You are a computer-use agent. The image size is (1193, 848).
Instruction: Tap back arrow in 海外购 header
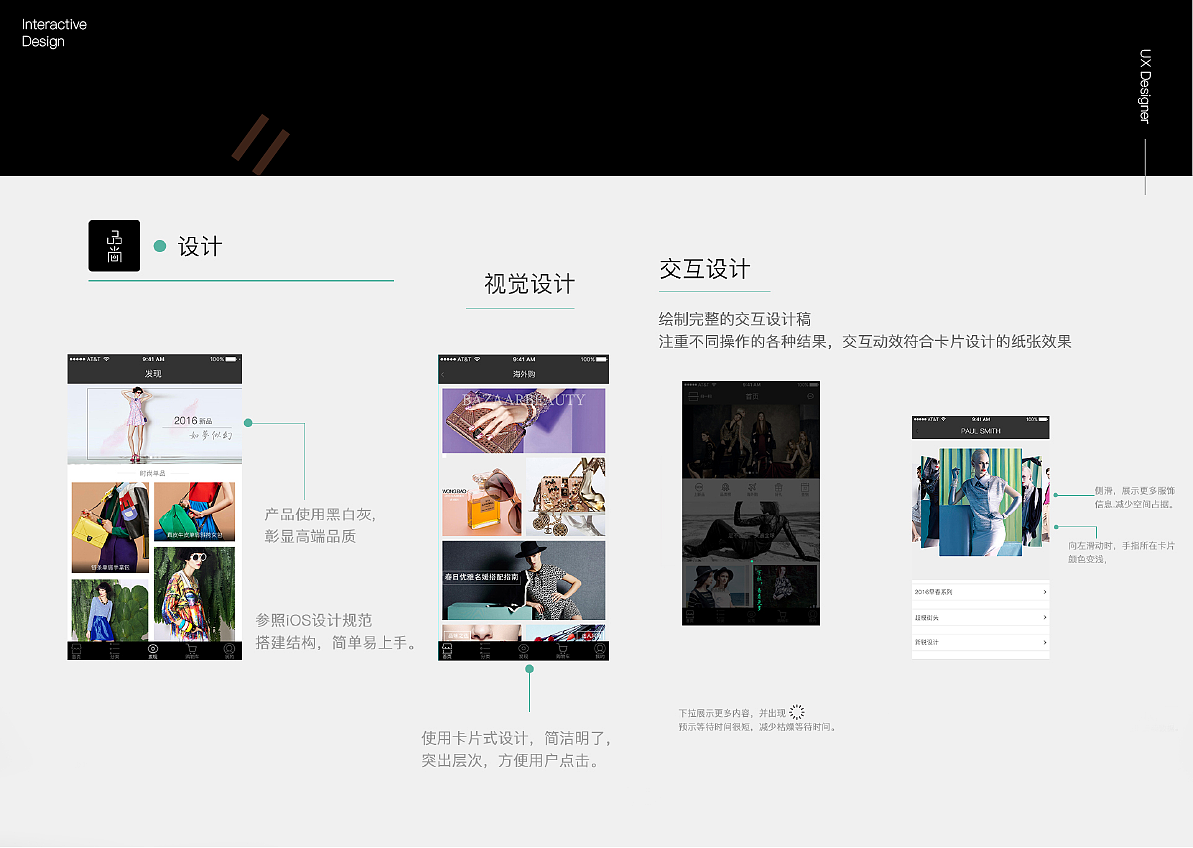coord(444,374)
